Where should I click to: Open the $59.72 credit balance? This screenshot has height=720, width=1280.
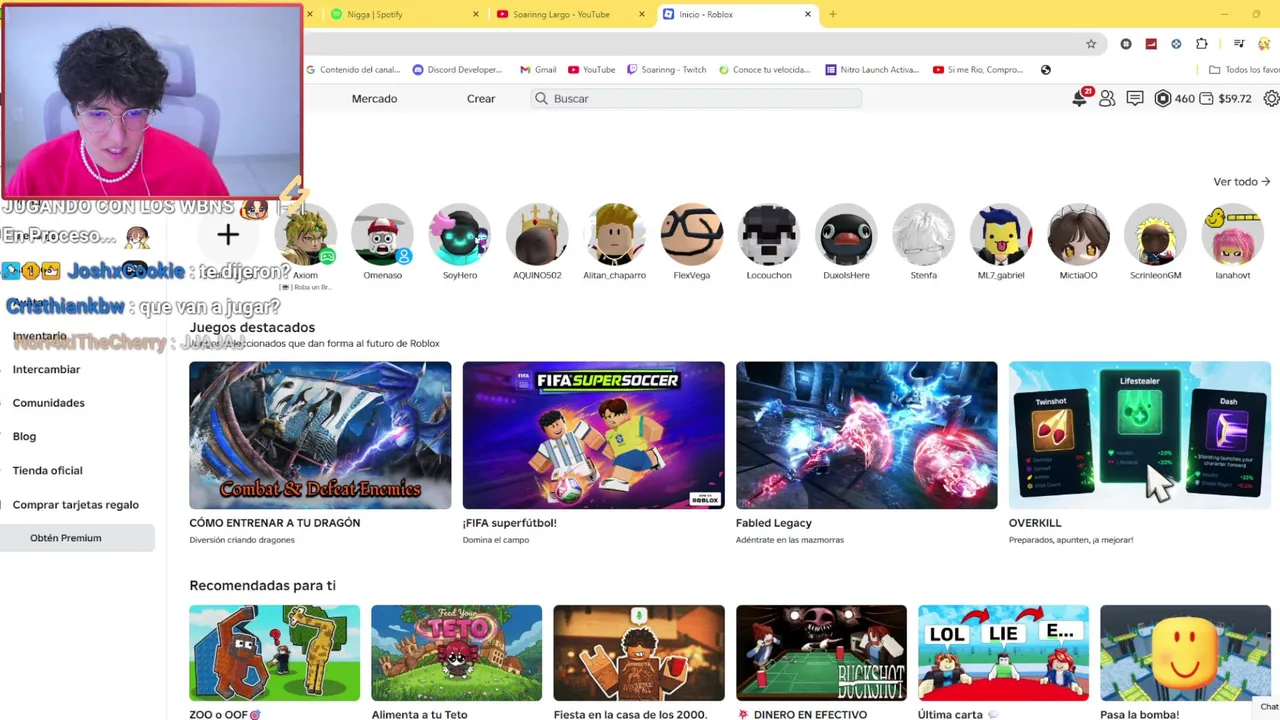[x=1226, y=99]
